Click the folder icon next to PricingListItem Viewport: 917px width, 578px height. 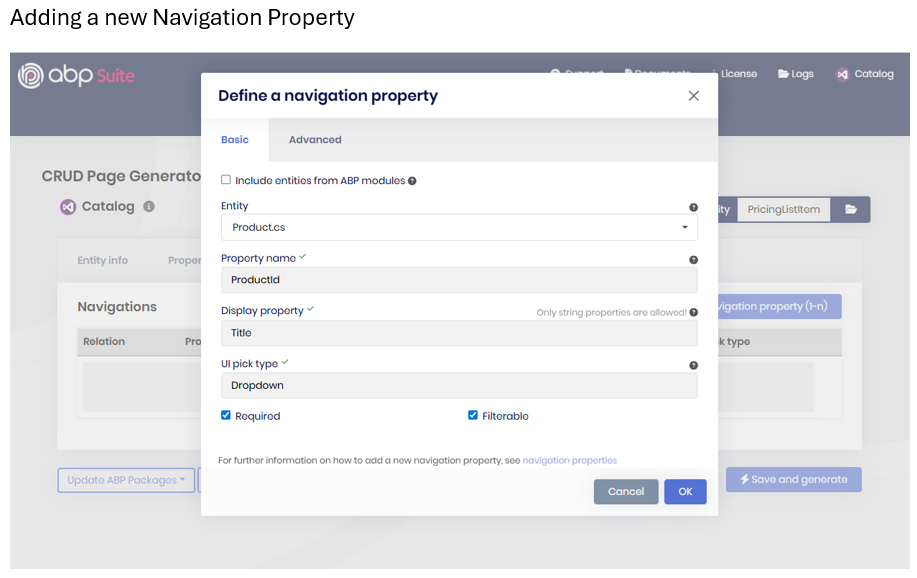pos(851,209)
